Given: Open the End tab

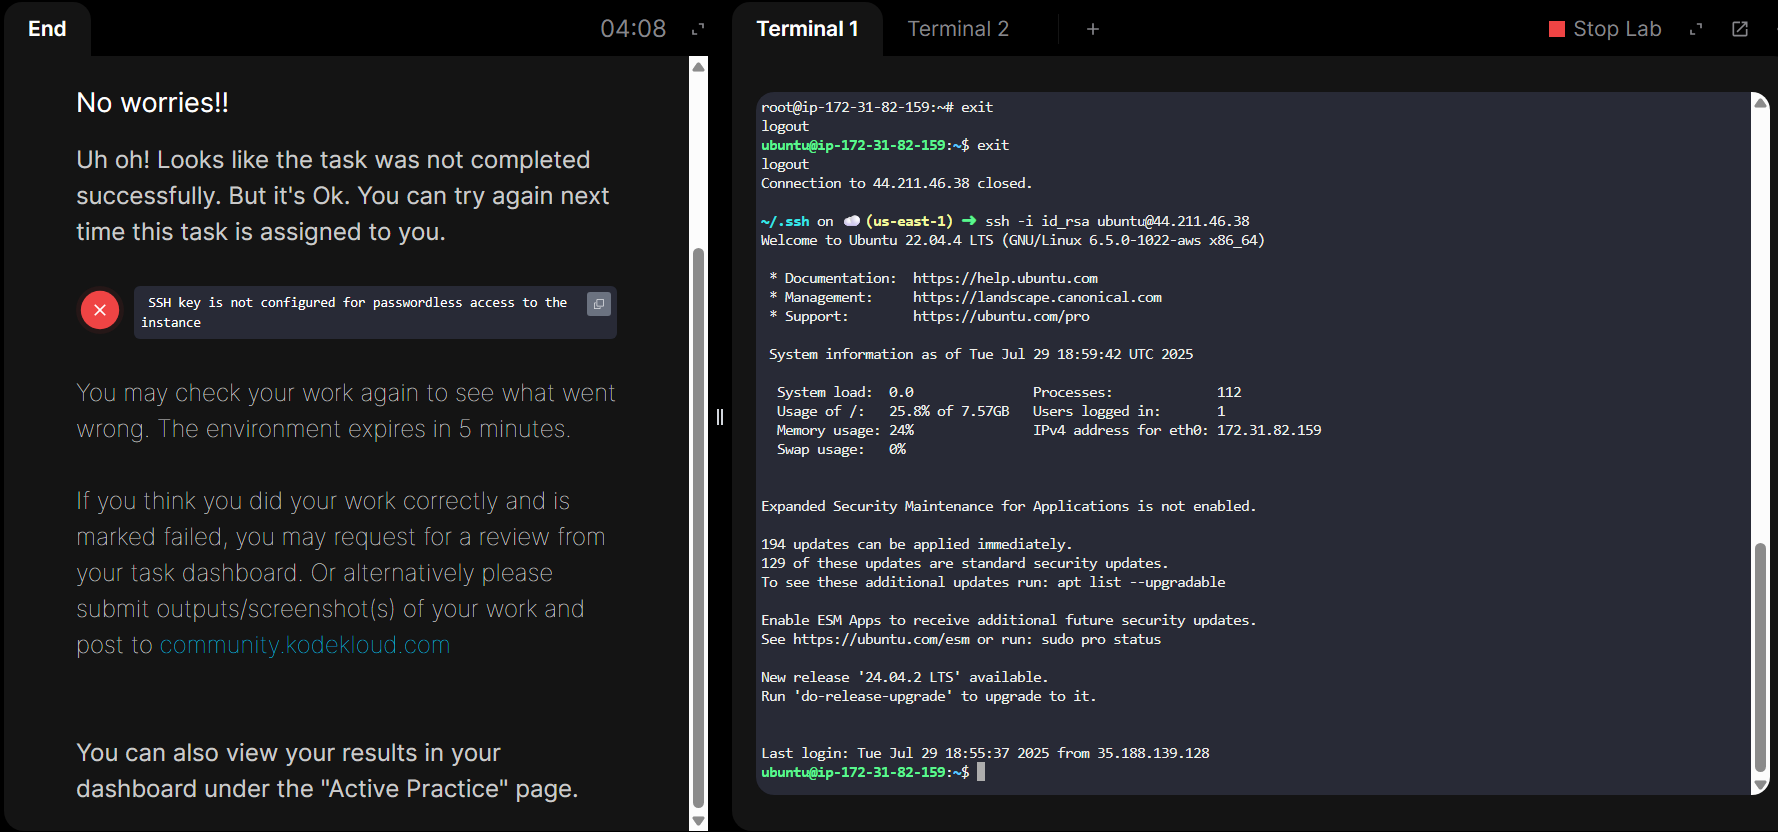Looking at the screenshot, I should [47, 29].
